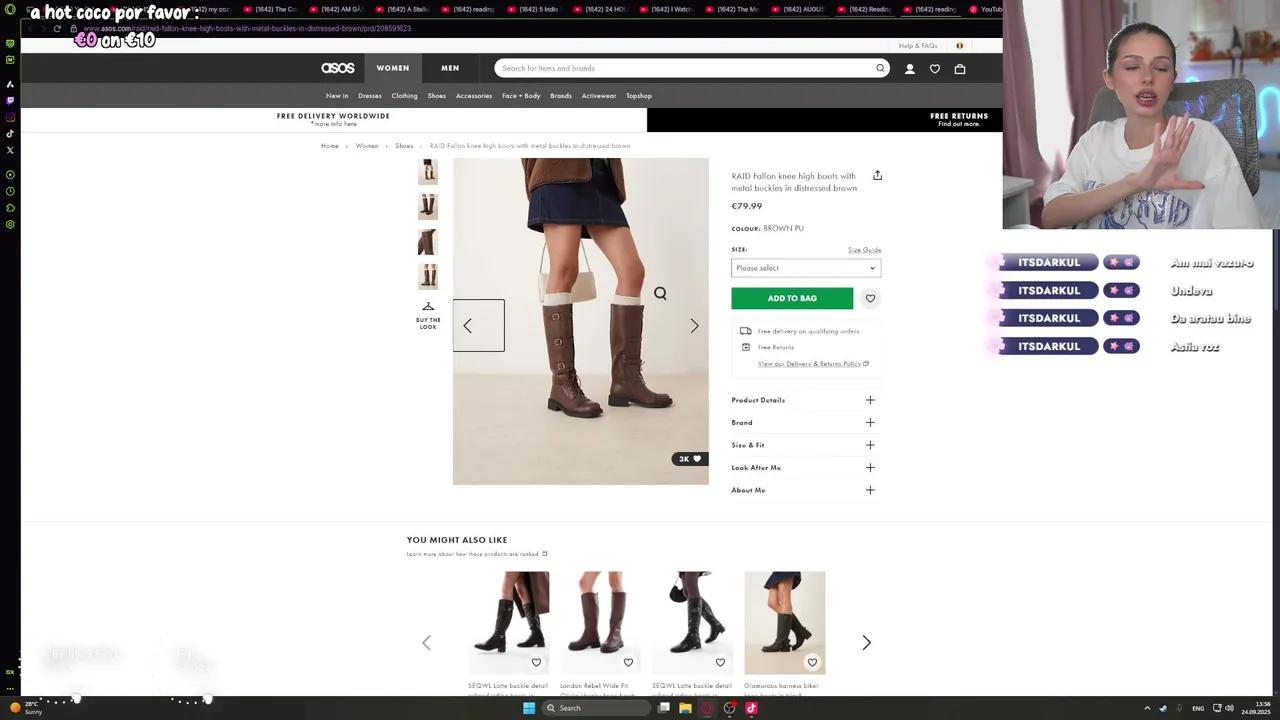Favorite the London Rebel Wide Fit boots
Image resolution: width=1280 pixels, height=720 pixels.
pos(628,662)
